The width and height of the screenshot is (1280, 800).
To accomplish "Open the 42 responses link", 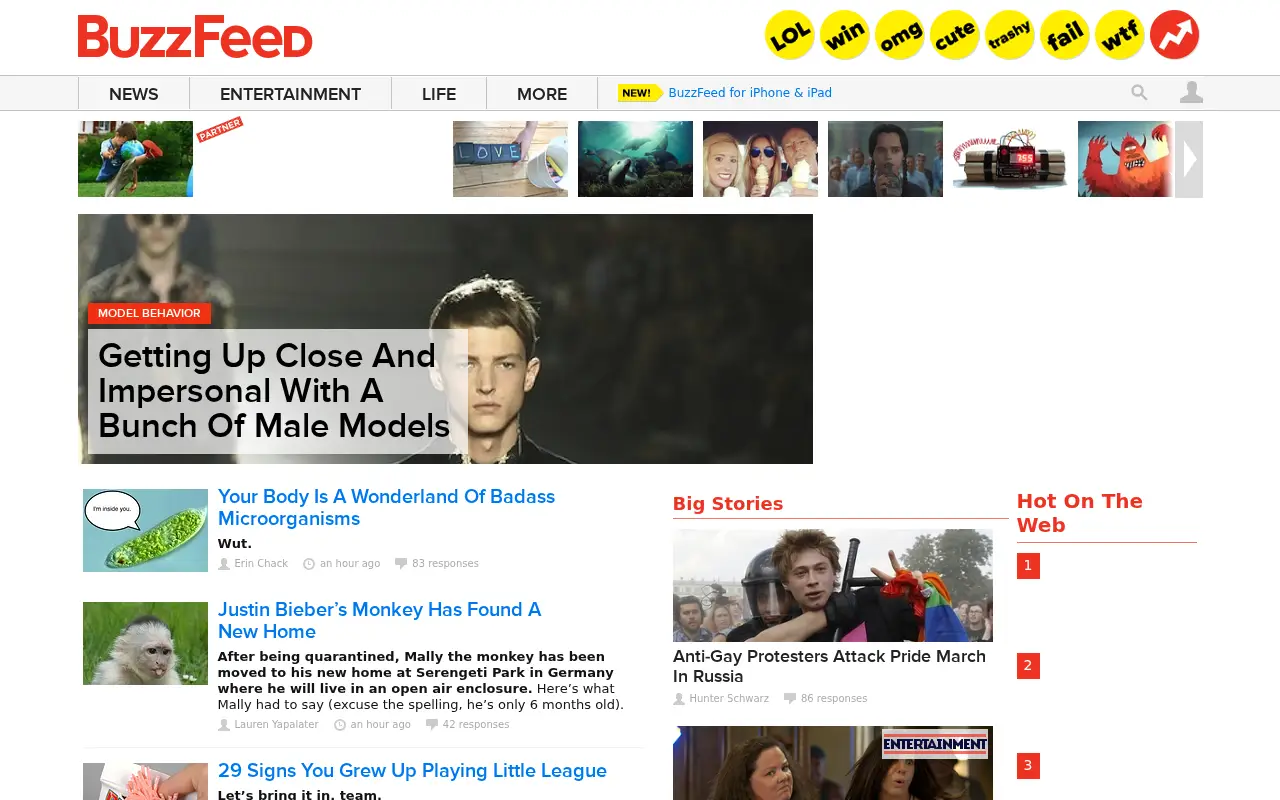I will (x=476, y=725).
